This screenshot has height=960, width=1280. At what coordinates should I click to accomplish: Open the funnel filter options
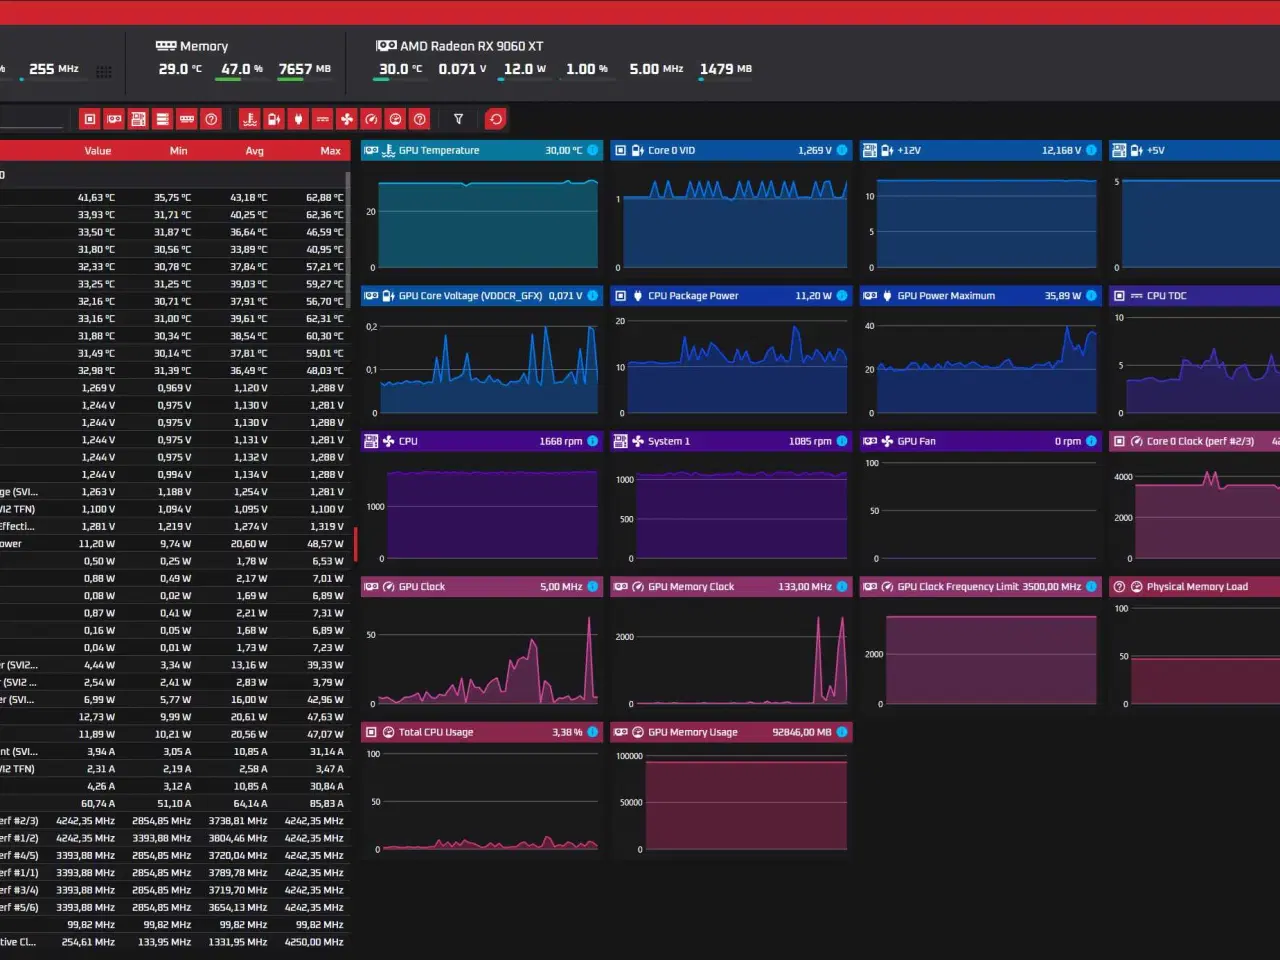pos(459,119)
